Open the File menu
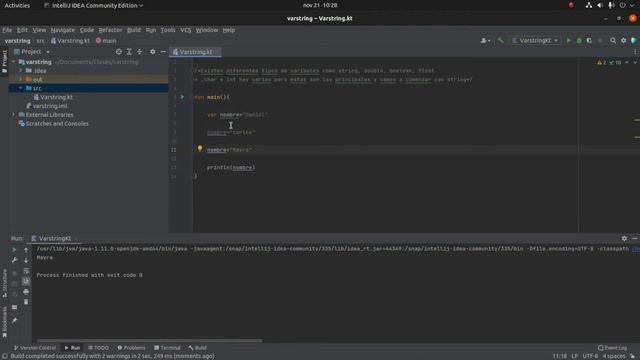640x360 pixels. coord(7,30)
